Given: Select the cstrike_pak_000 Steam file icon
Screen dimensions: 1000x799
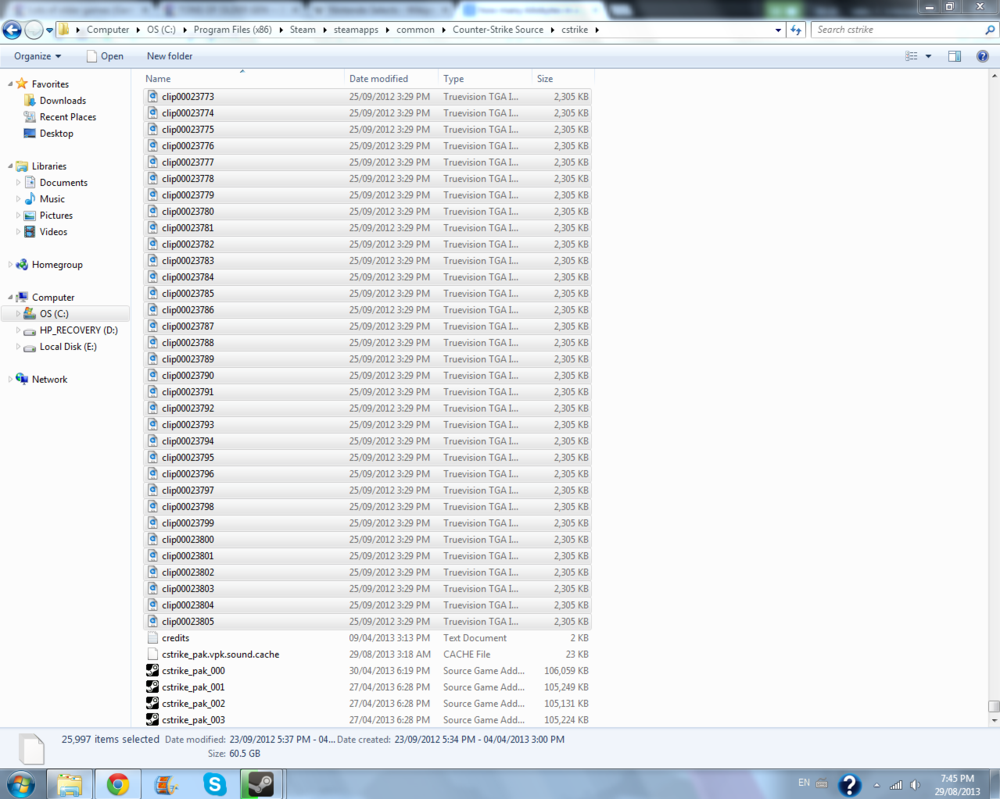Looking at the screenshot, I should tap(152, 671).
